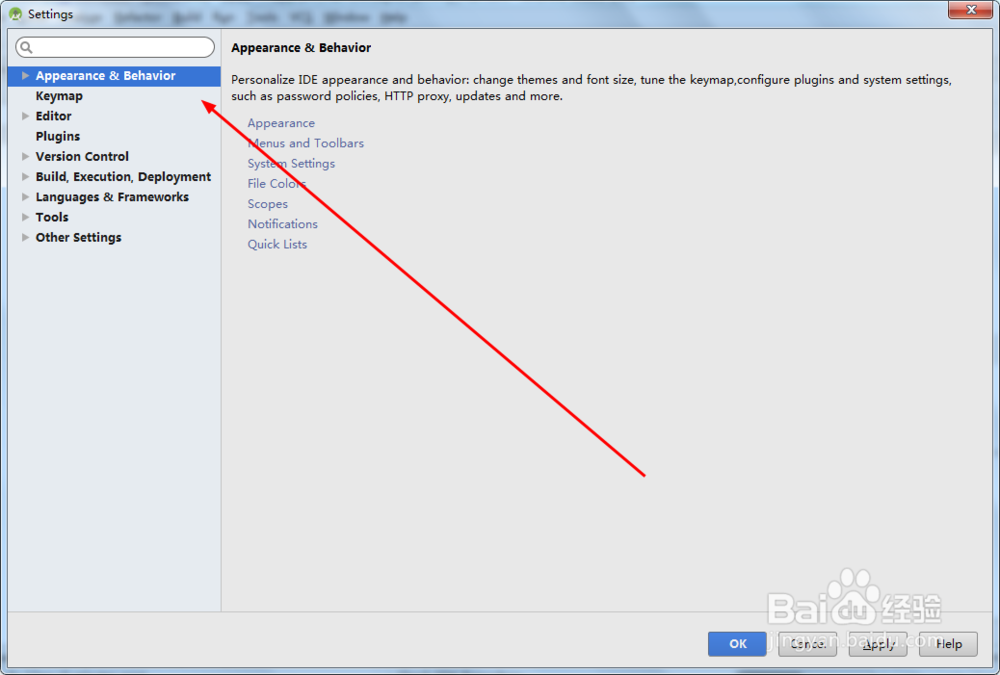Expand the Editor tree arrow
This screenshot has height=675, width=1000.
(x=26, y=116)
